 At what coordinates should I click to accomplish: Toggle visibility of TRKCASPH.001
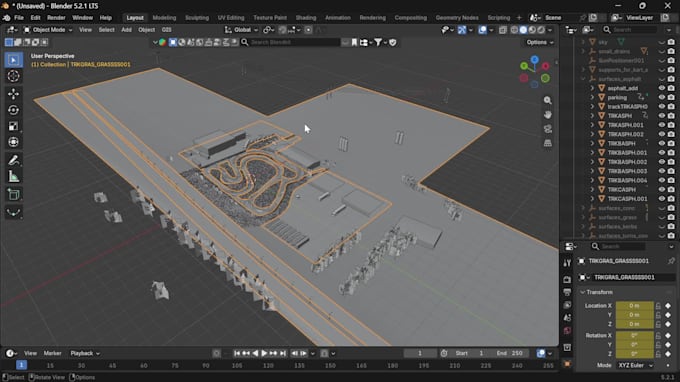(662, 199)
